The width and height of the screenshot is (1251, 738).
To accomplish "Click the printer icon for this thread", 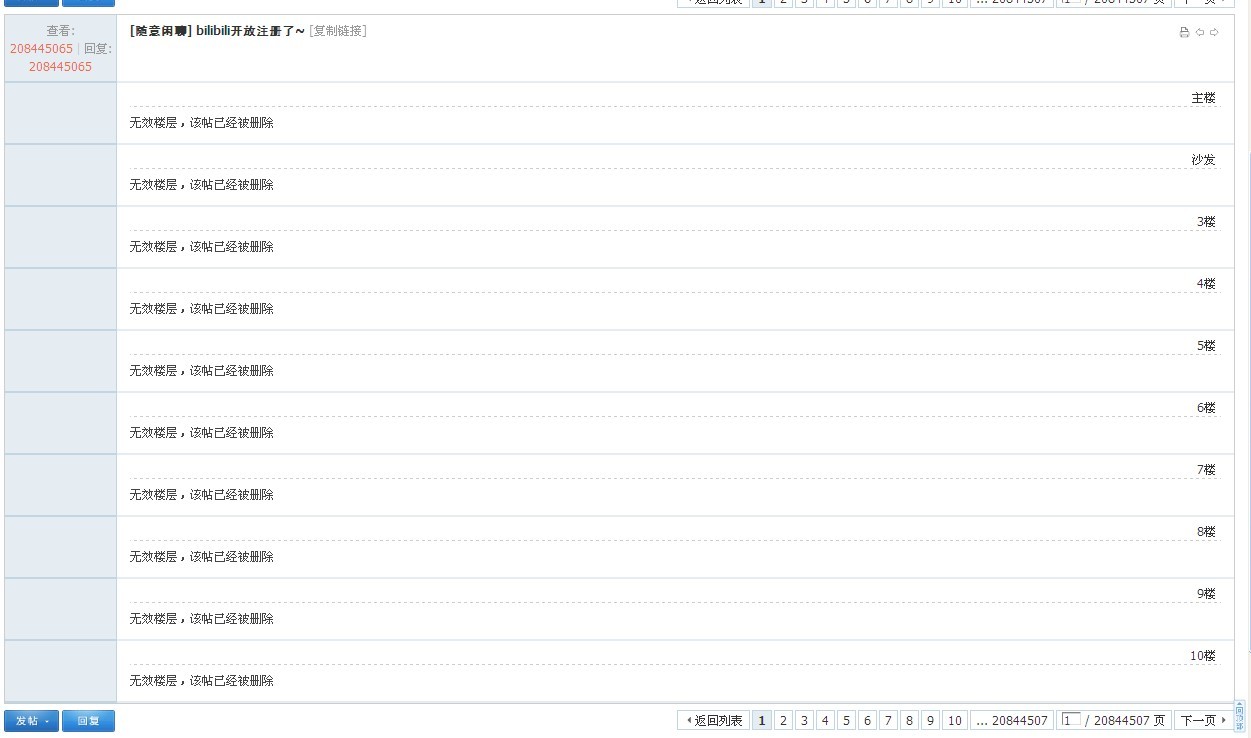I will (1184, 33).
